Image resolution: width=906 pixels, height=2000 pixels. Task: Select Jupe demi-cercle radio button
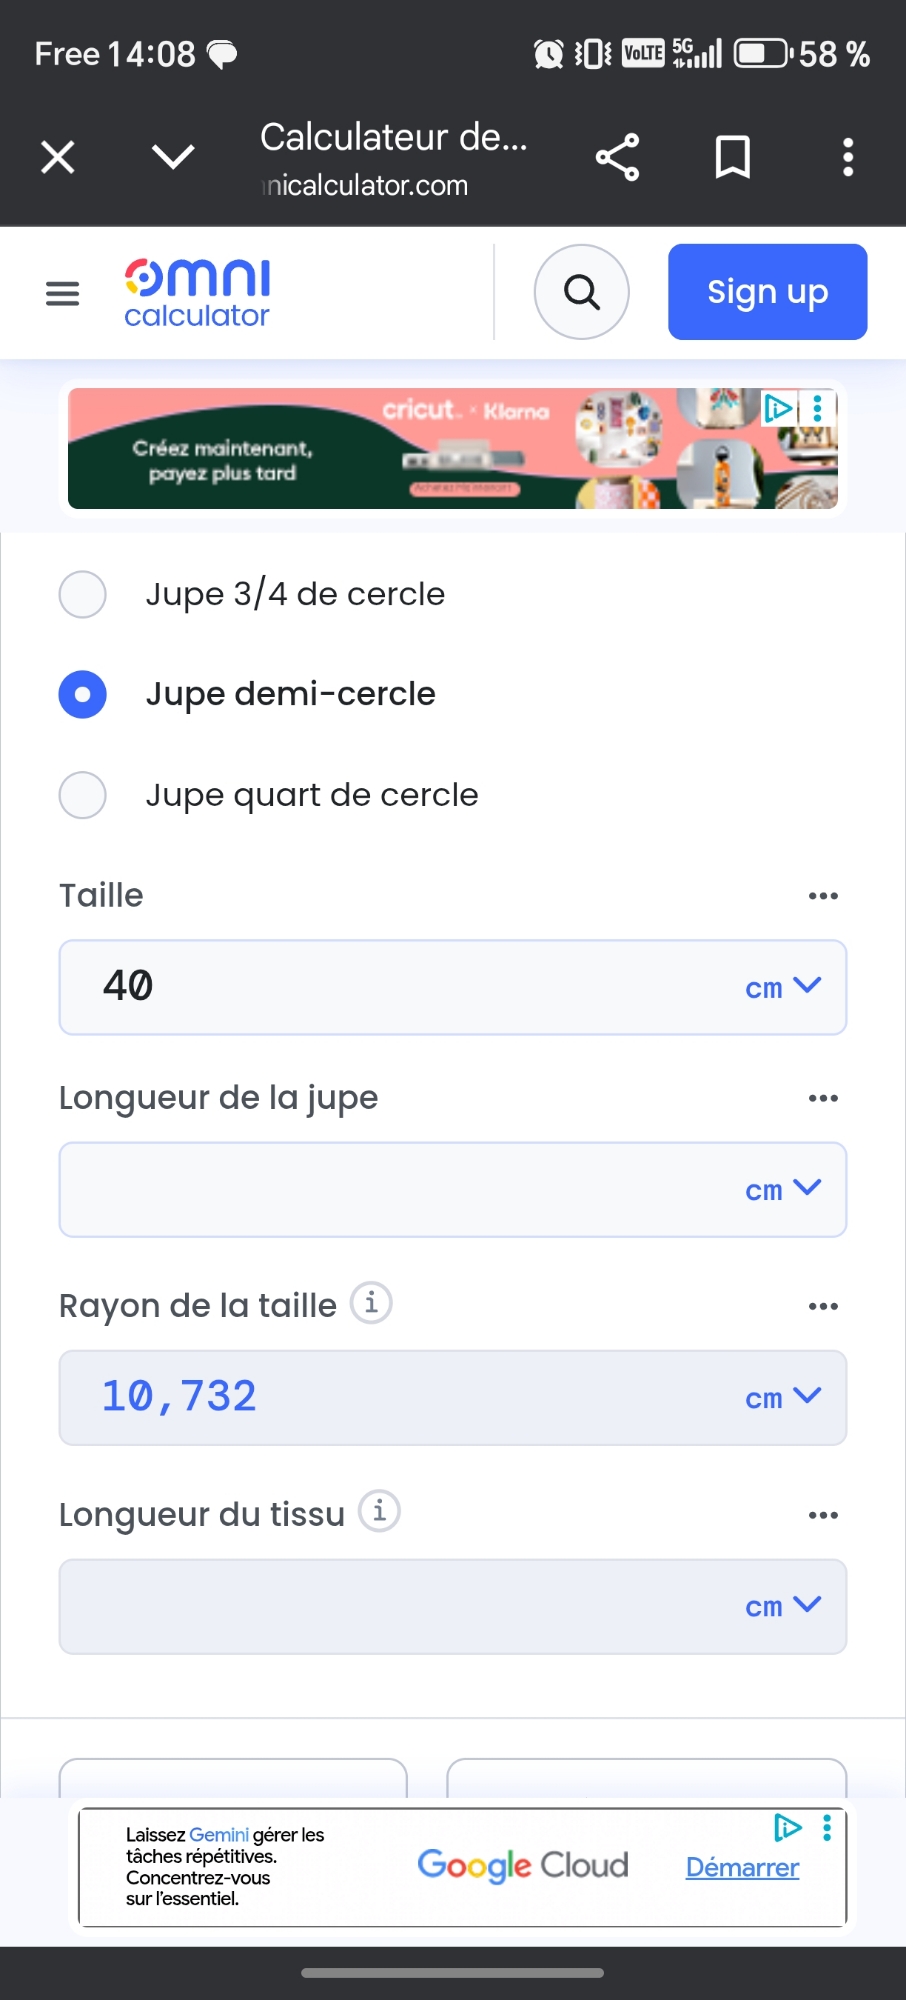[83, 694]
